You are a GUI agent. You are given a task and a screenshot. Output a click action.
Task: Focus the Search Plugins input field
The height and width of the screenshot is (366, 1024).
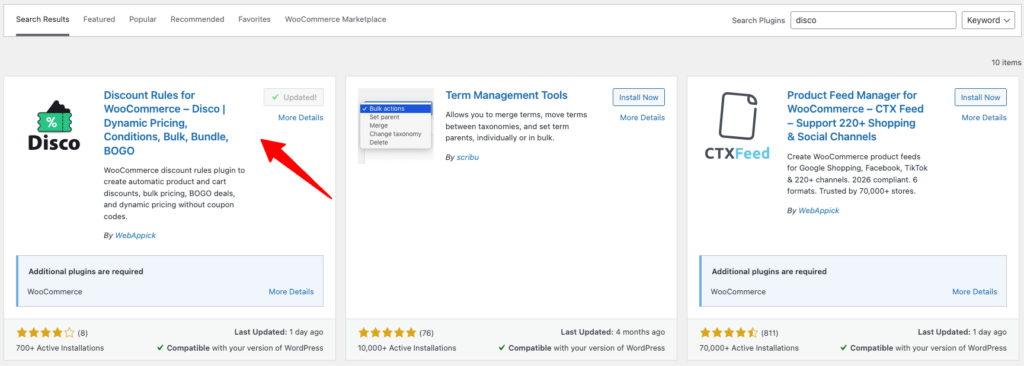(873, 20)
